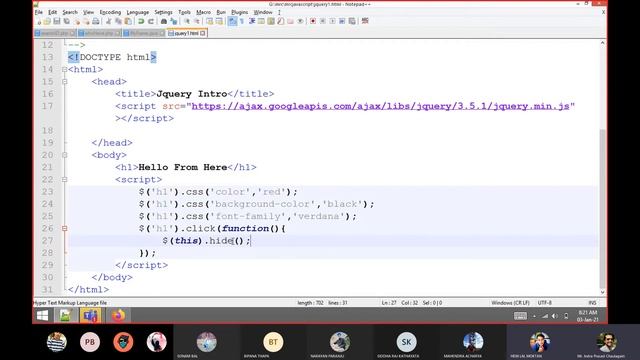
Task: Open the File menu
Action: (39, 12)
